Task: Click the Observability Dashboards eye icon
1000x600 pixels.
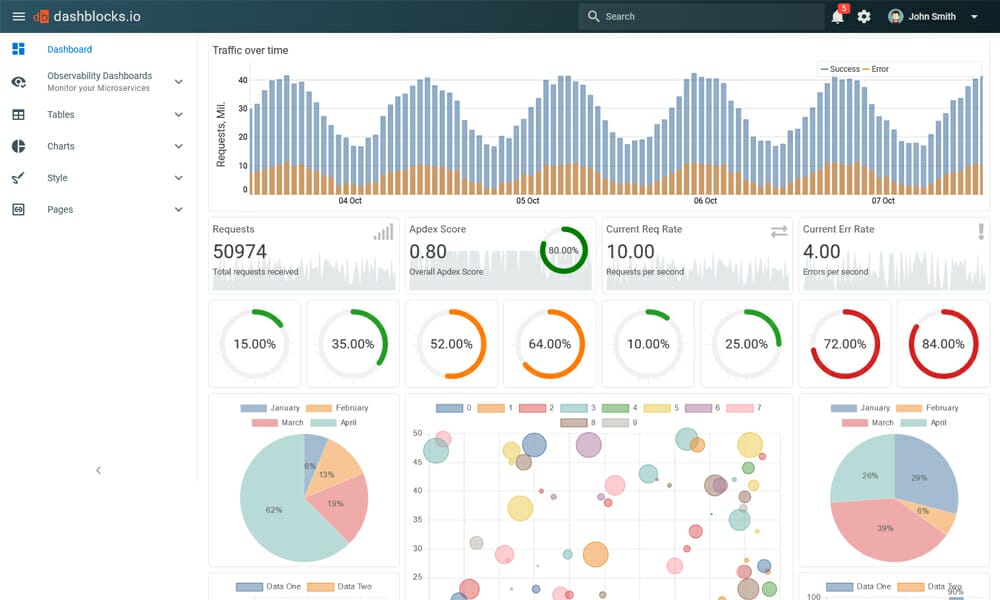Action: (x=18, y=81)
